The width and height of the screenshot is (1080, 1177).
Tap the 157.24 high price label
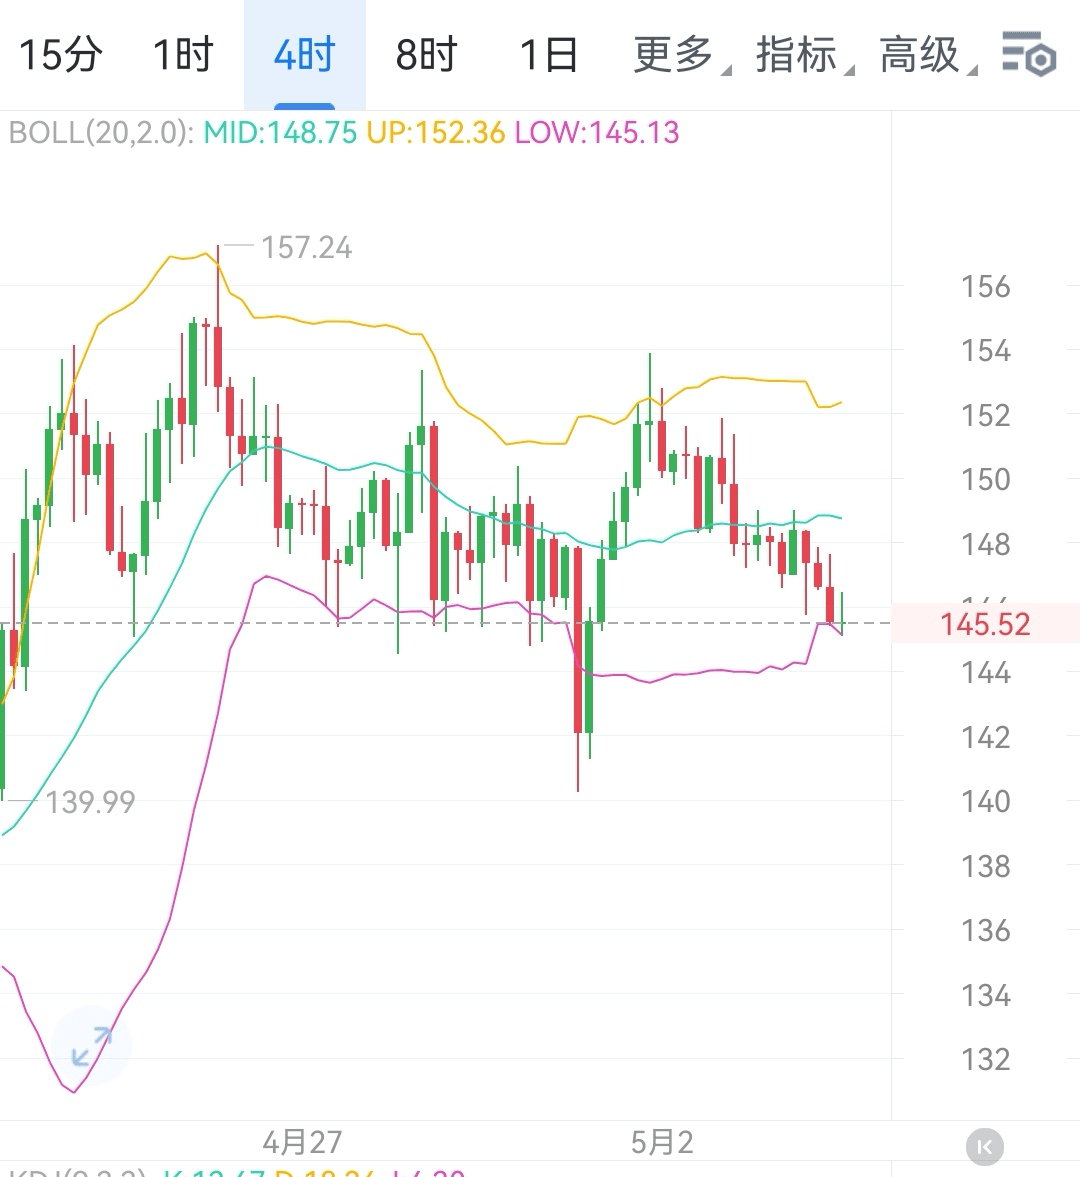[x=306, y=248]
